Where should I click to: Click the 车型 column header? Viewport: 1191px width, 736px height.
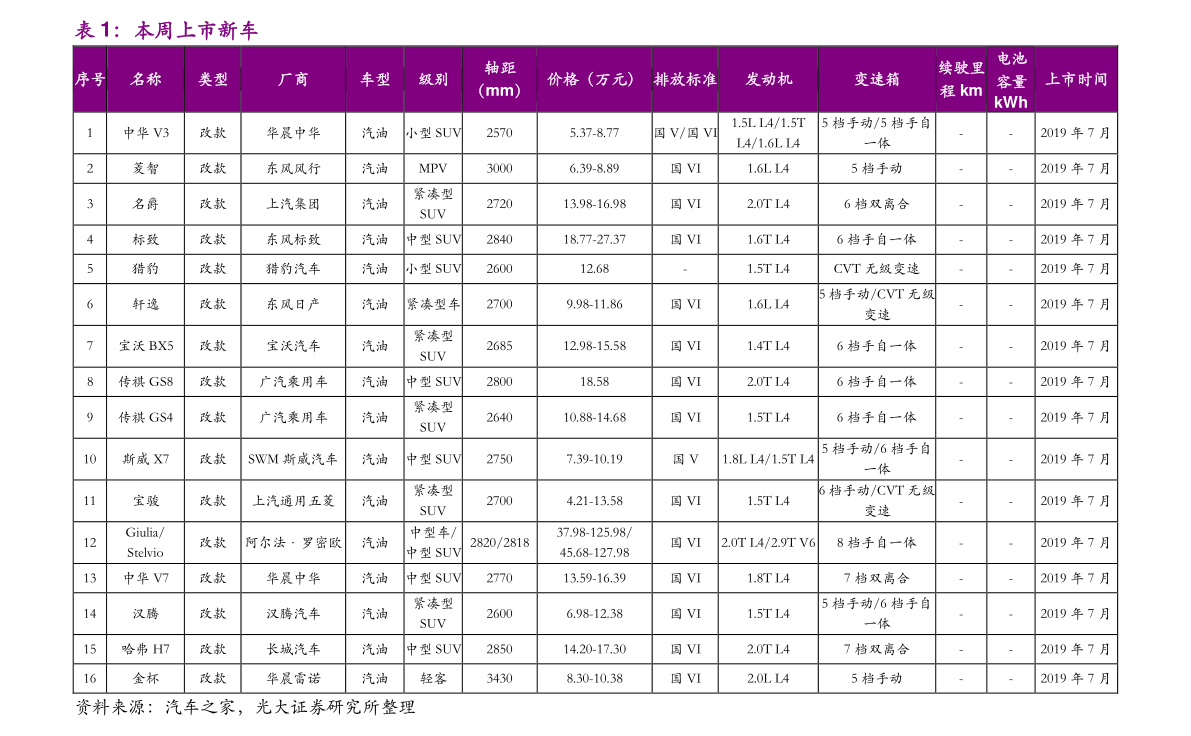click(375, 79)
